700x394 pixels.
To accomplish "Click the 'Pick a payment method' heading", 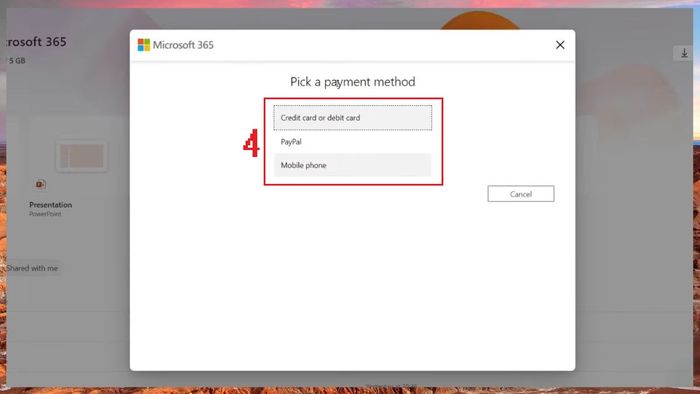I will (353, 82).
